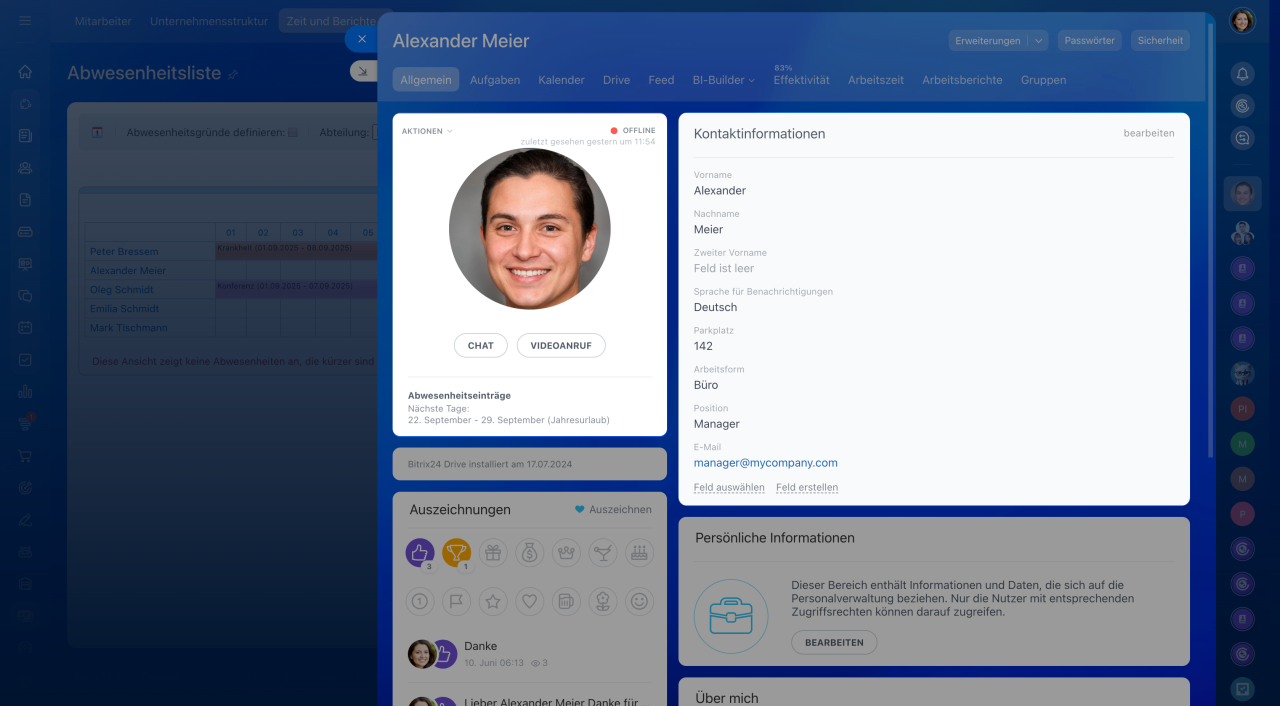Select the cocktail glass award badge
This screenshot has width=1280, height=706.
(x=603, y=552)
